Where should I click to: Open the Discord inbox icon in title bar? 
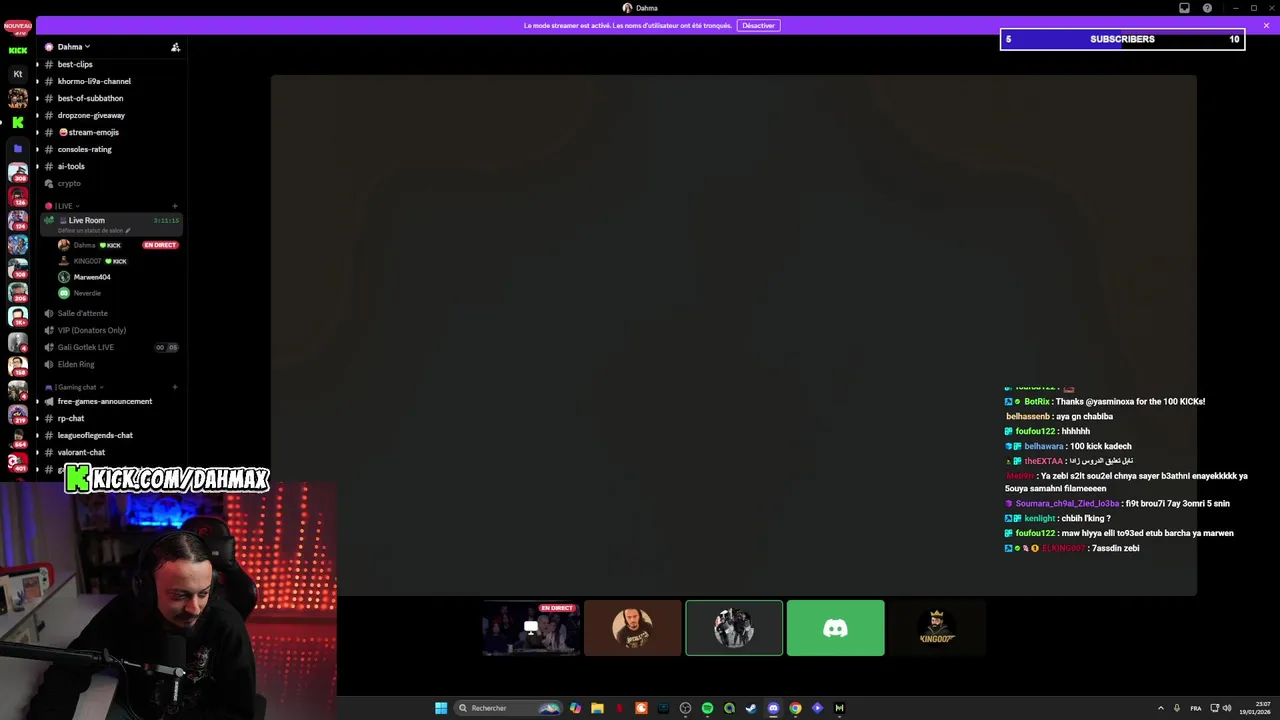1184,8
